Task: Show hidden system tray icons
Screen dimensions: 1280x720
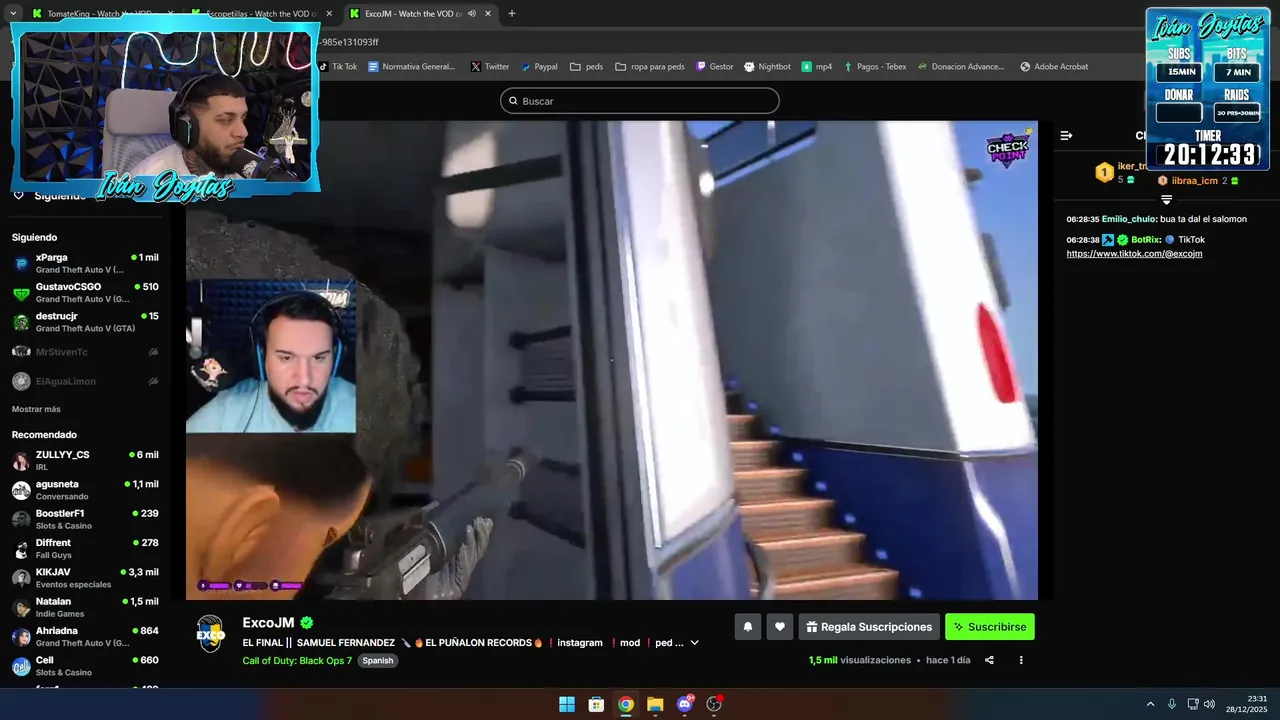Action: coord(1150,704)
